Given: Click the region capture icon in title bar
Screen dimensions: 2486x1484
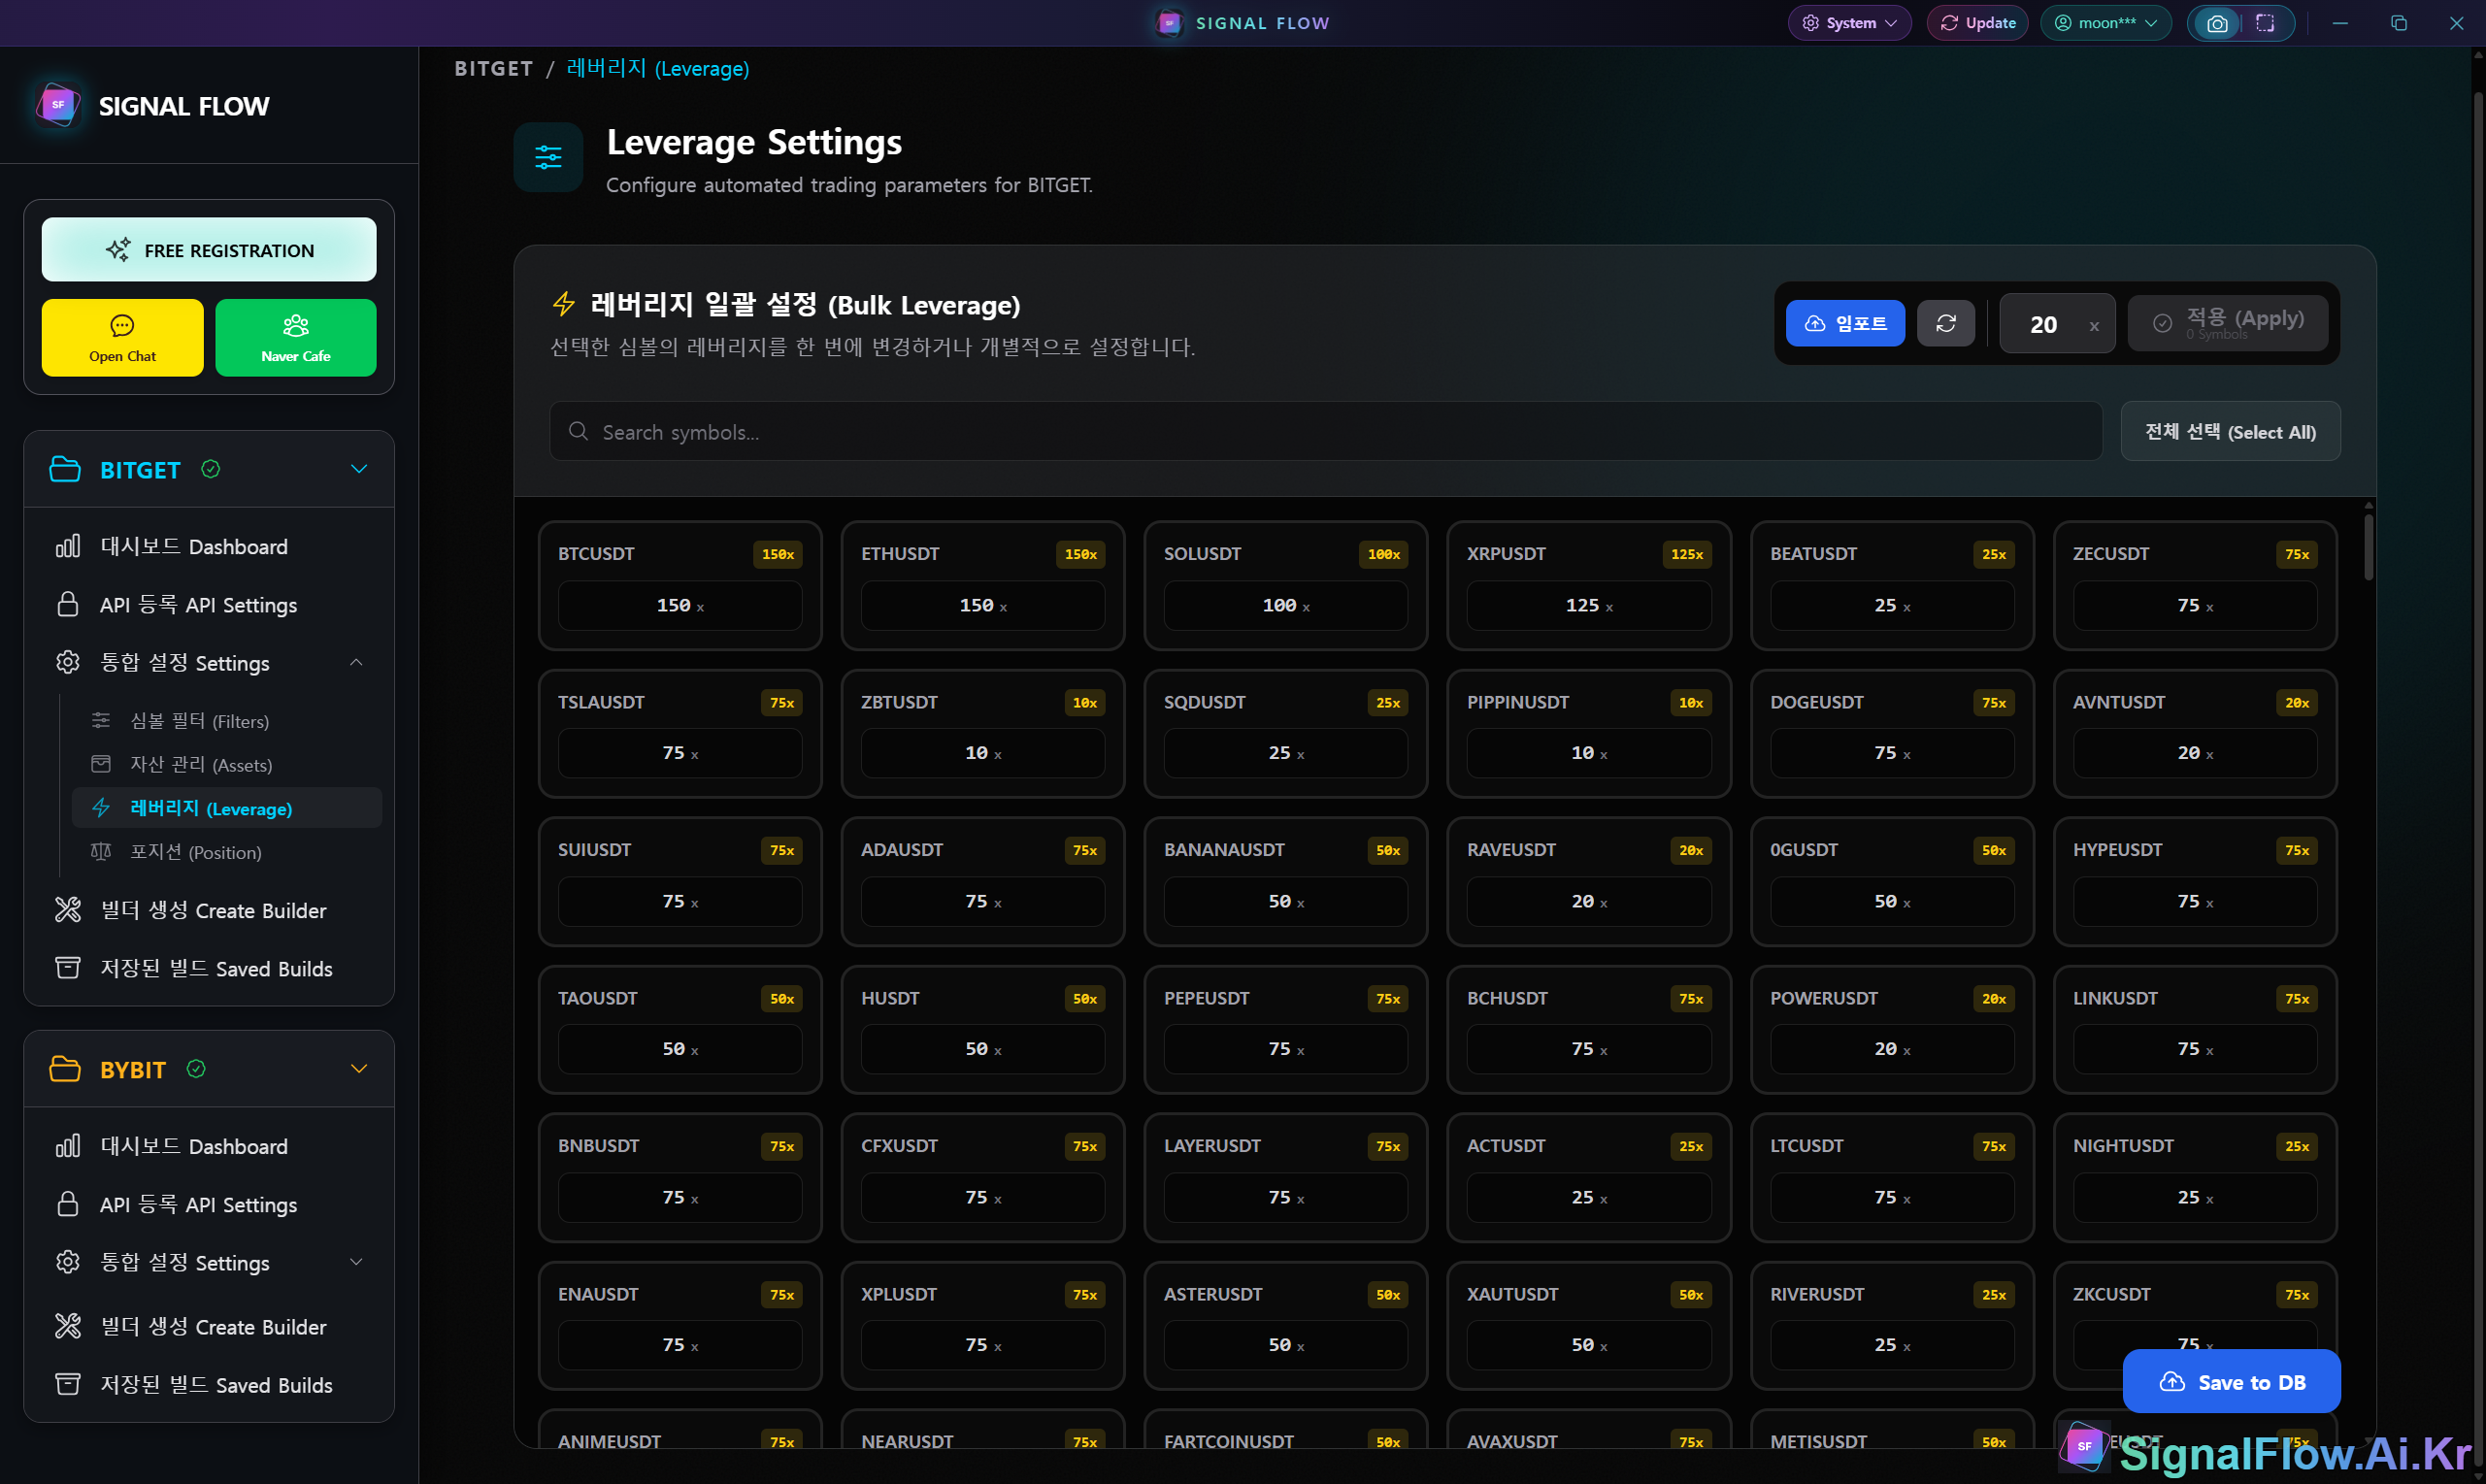Looking at the screenshot, I should click(x=2265, y=23).
